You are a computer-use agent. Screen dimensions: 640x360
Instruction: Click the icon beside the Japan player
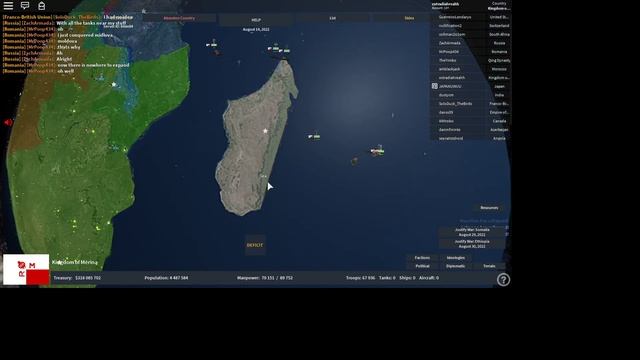[x=435, y=86]
